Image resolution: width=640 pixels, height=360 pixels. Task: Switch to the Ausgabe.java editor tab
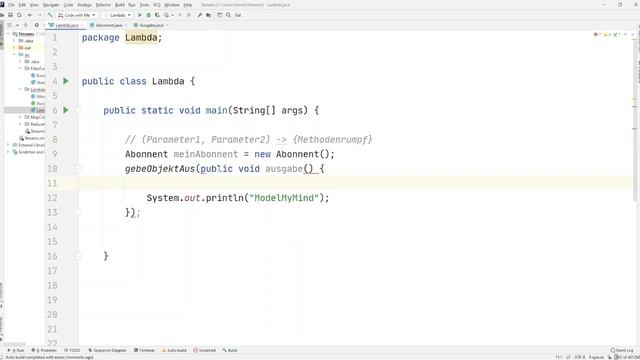[x=150, y=25]
